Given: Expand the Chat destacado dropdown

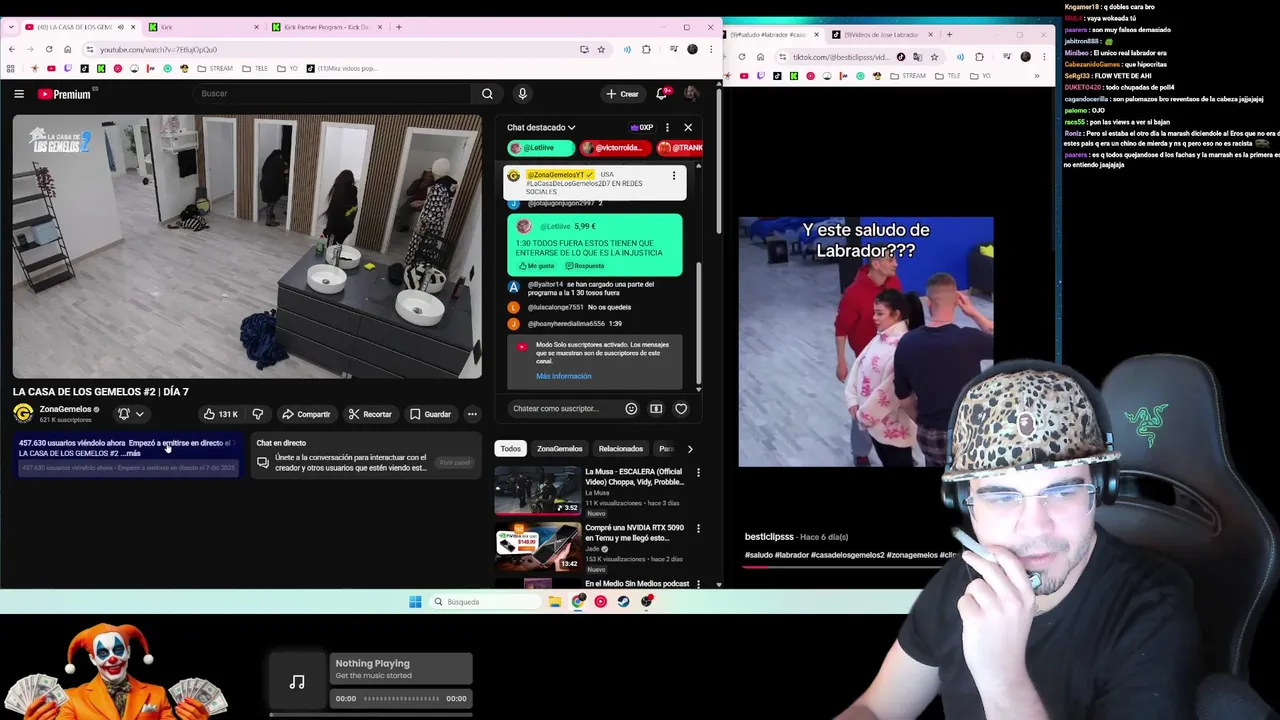Looking at the screenshot, I should click(x=541, y=128).
